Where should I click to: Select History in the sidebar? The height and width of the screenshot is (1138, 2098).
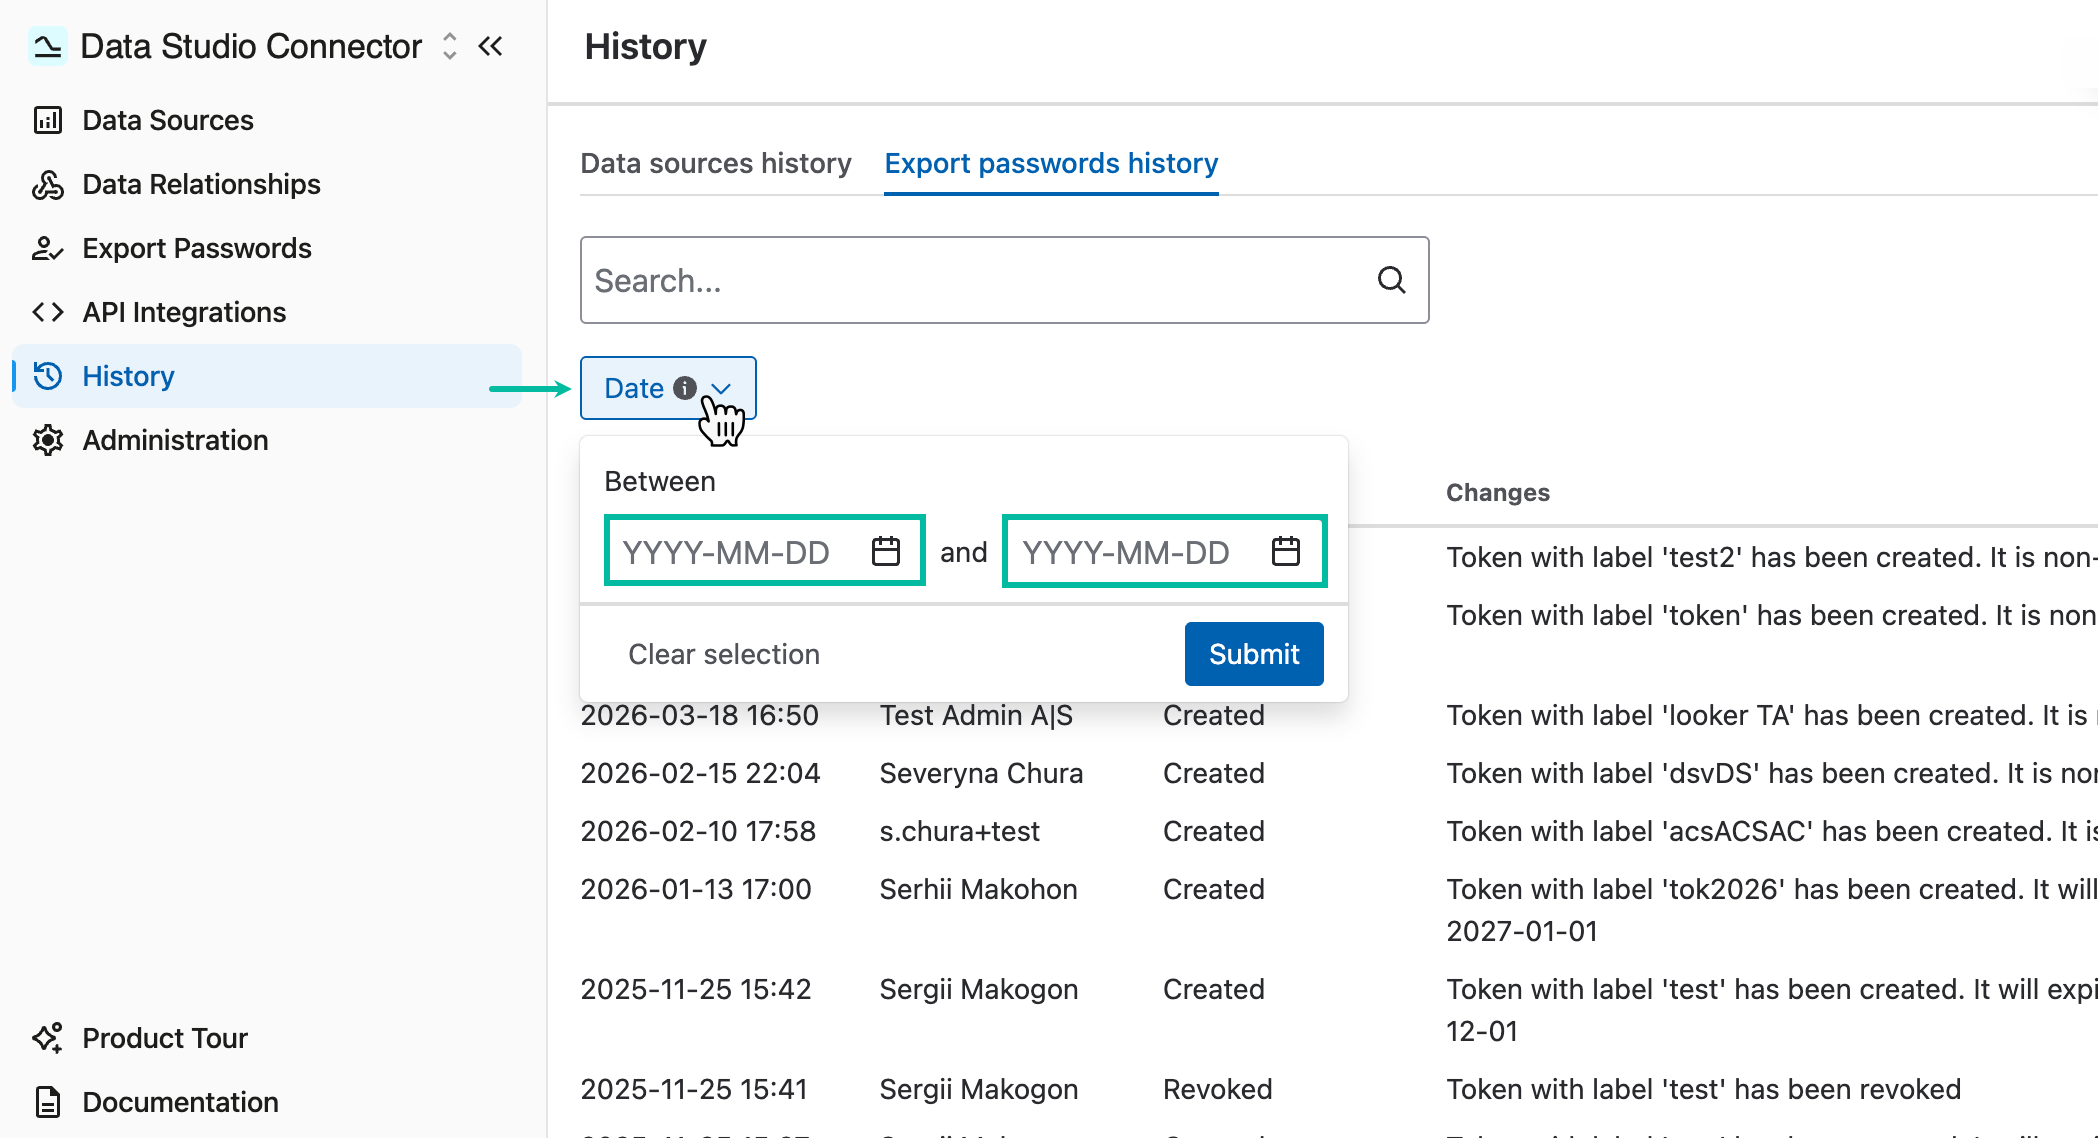coord(267,376)
